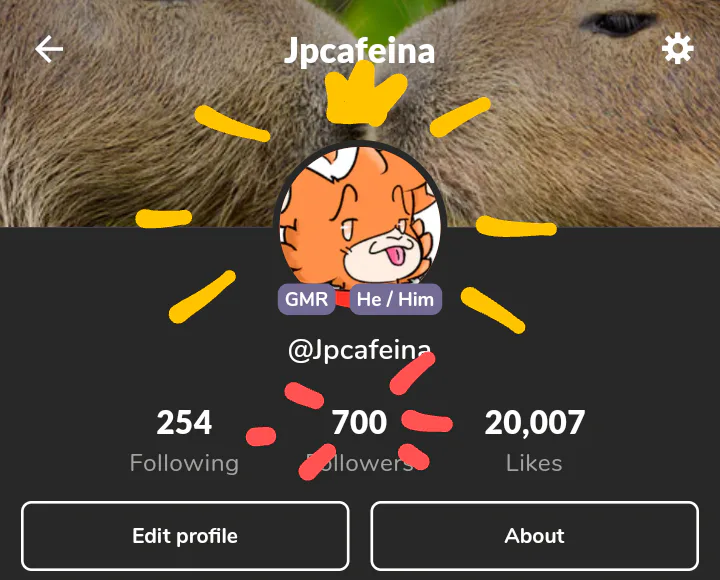Click the Jpcafeina title at top
The height and width of the screenshot is (580, 720).
pyautogui.click(x=360, y=51)
